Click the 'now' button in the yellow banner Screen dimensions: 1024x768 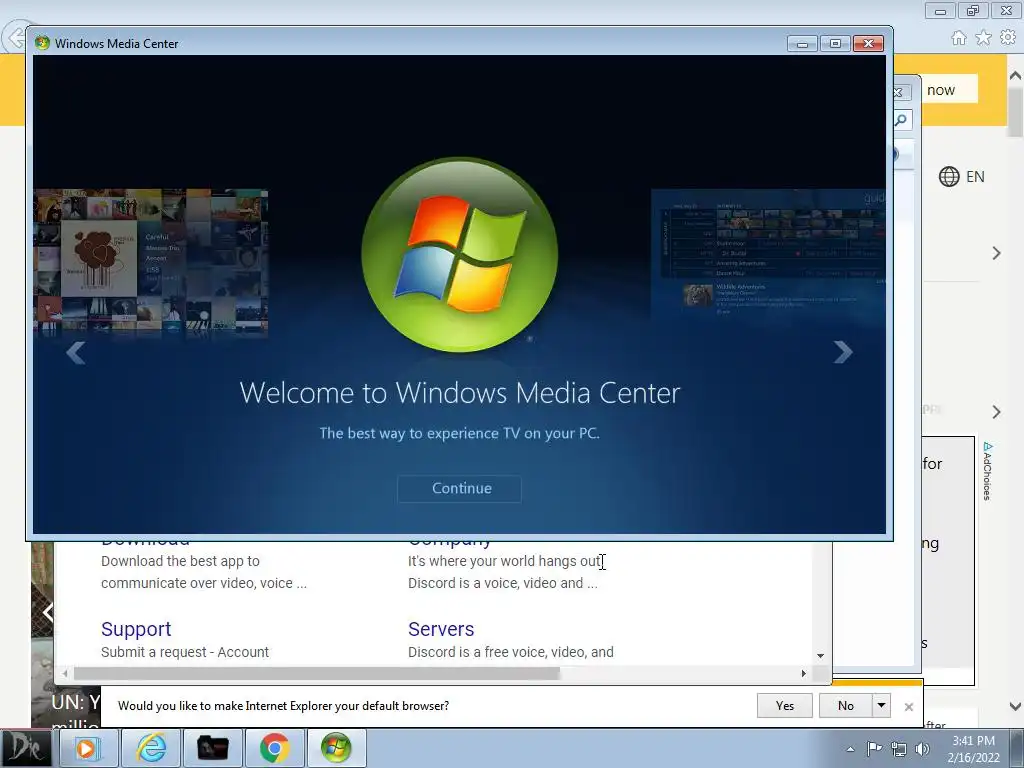[941, 89]
